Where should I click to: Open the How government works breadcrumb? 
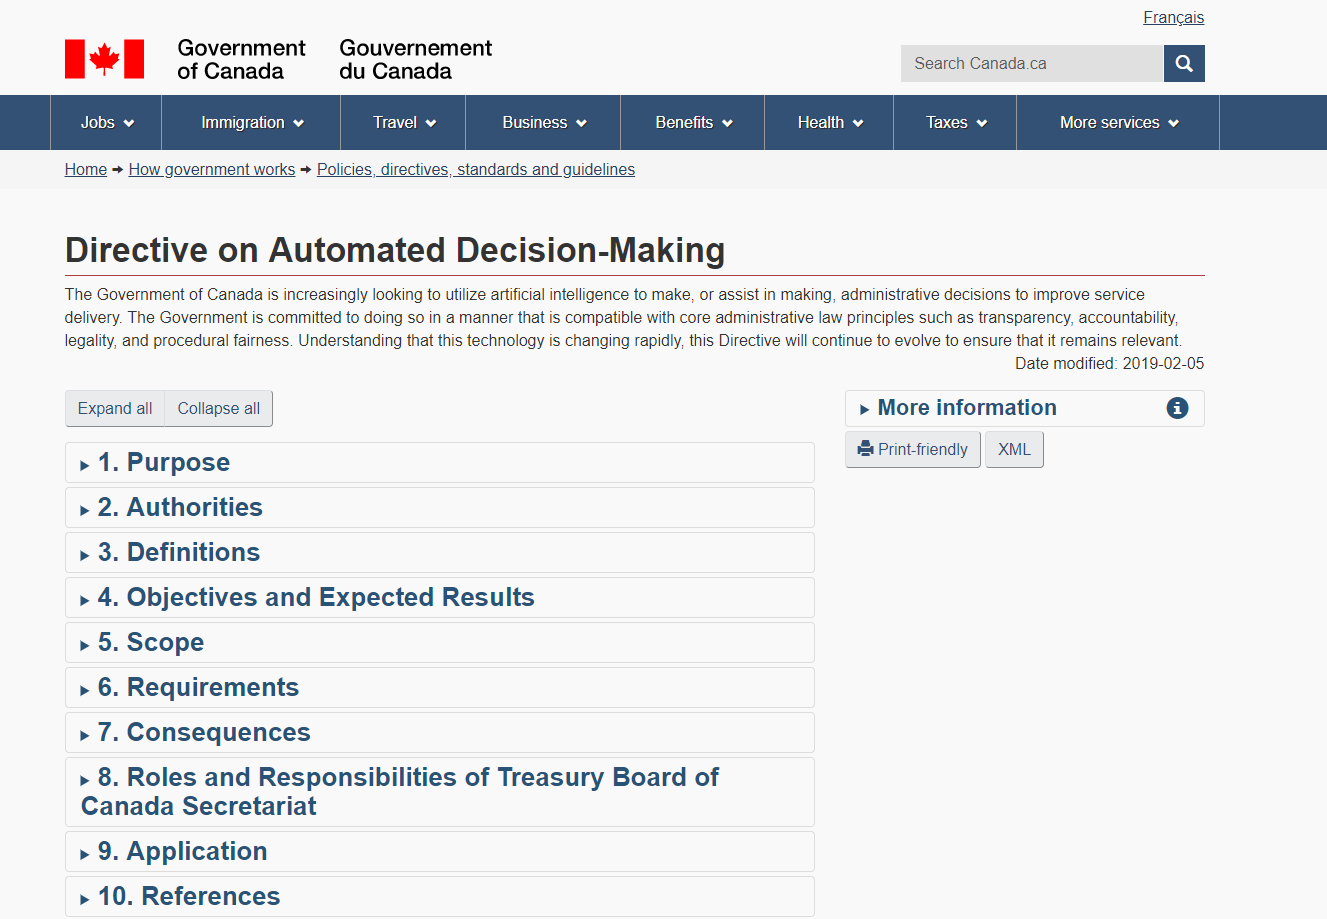coord(212,169)
